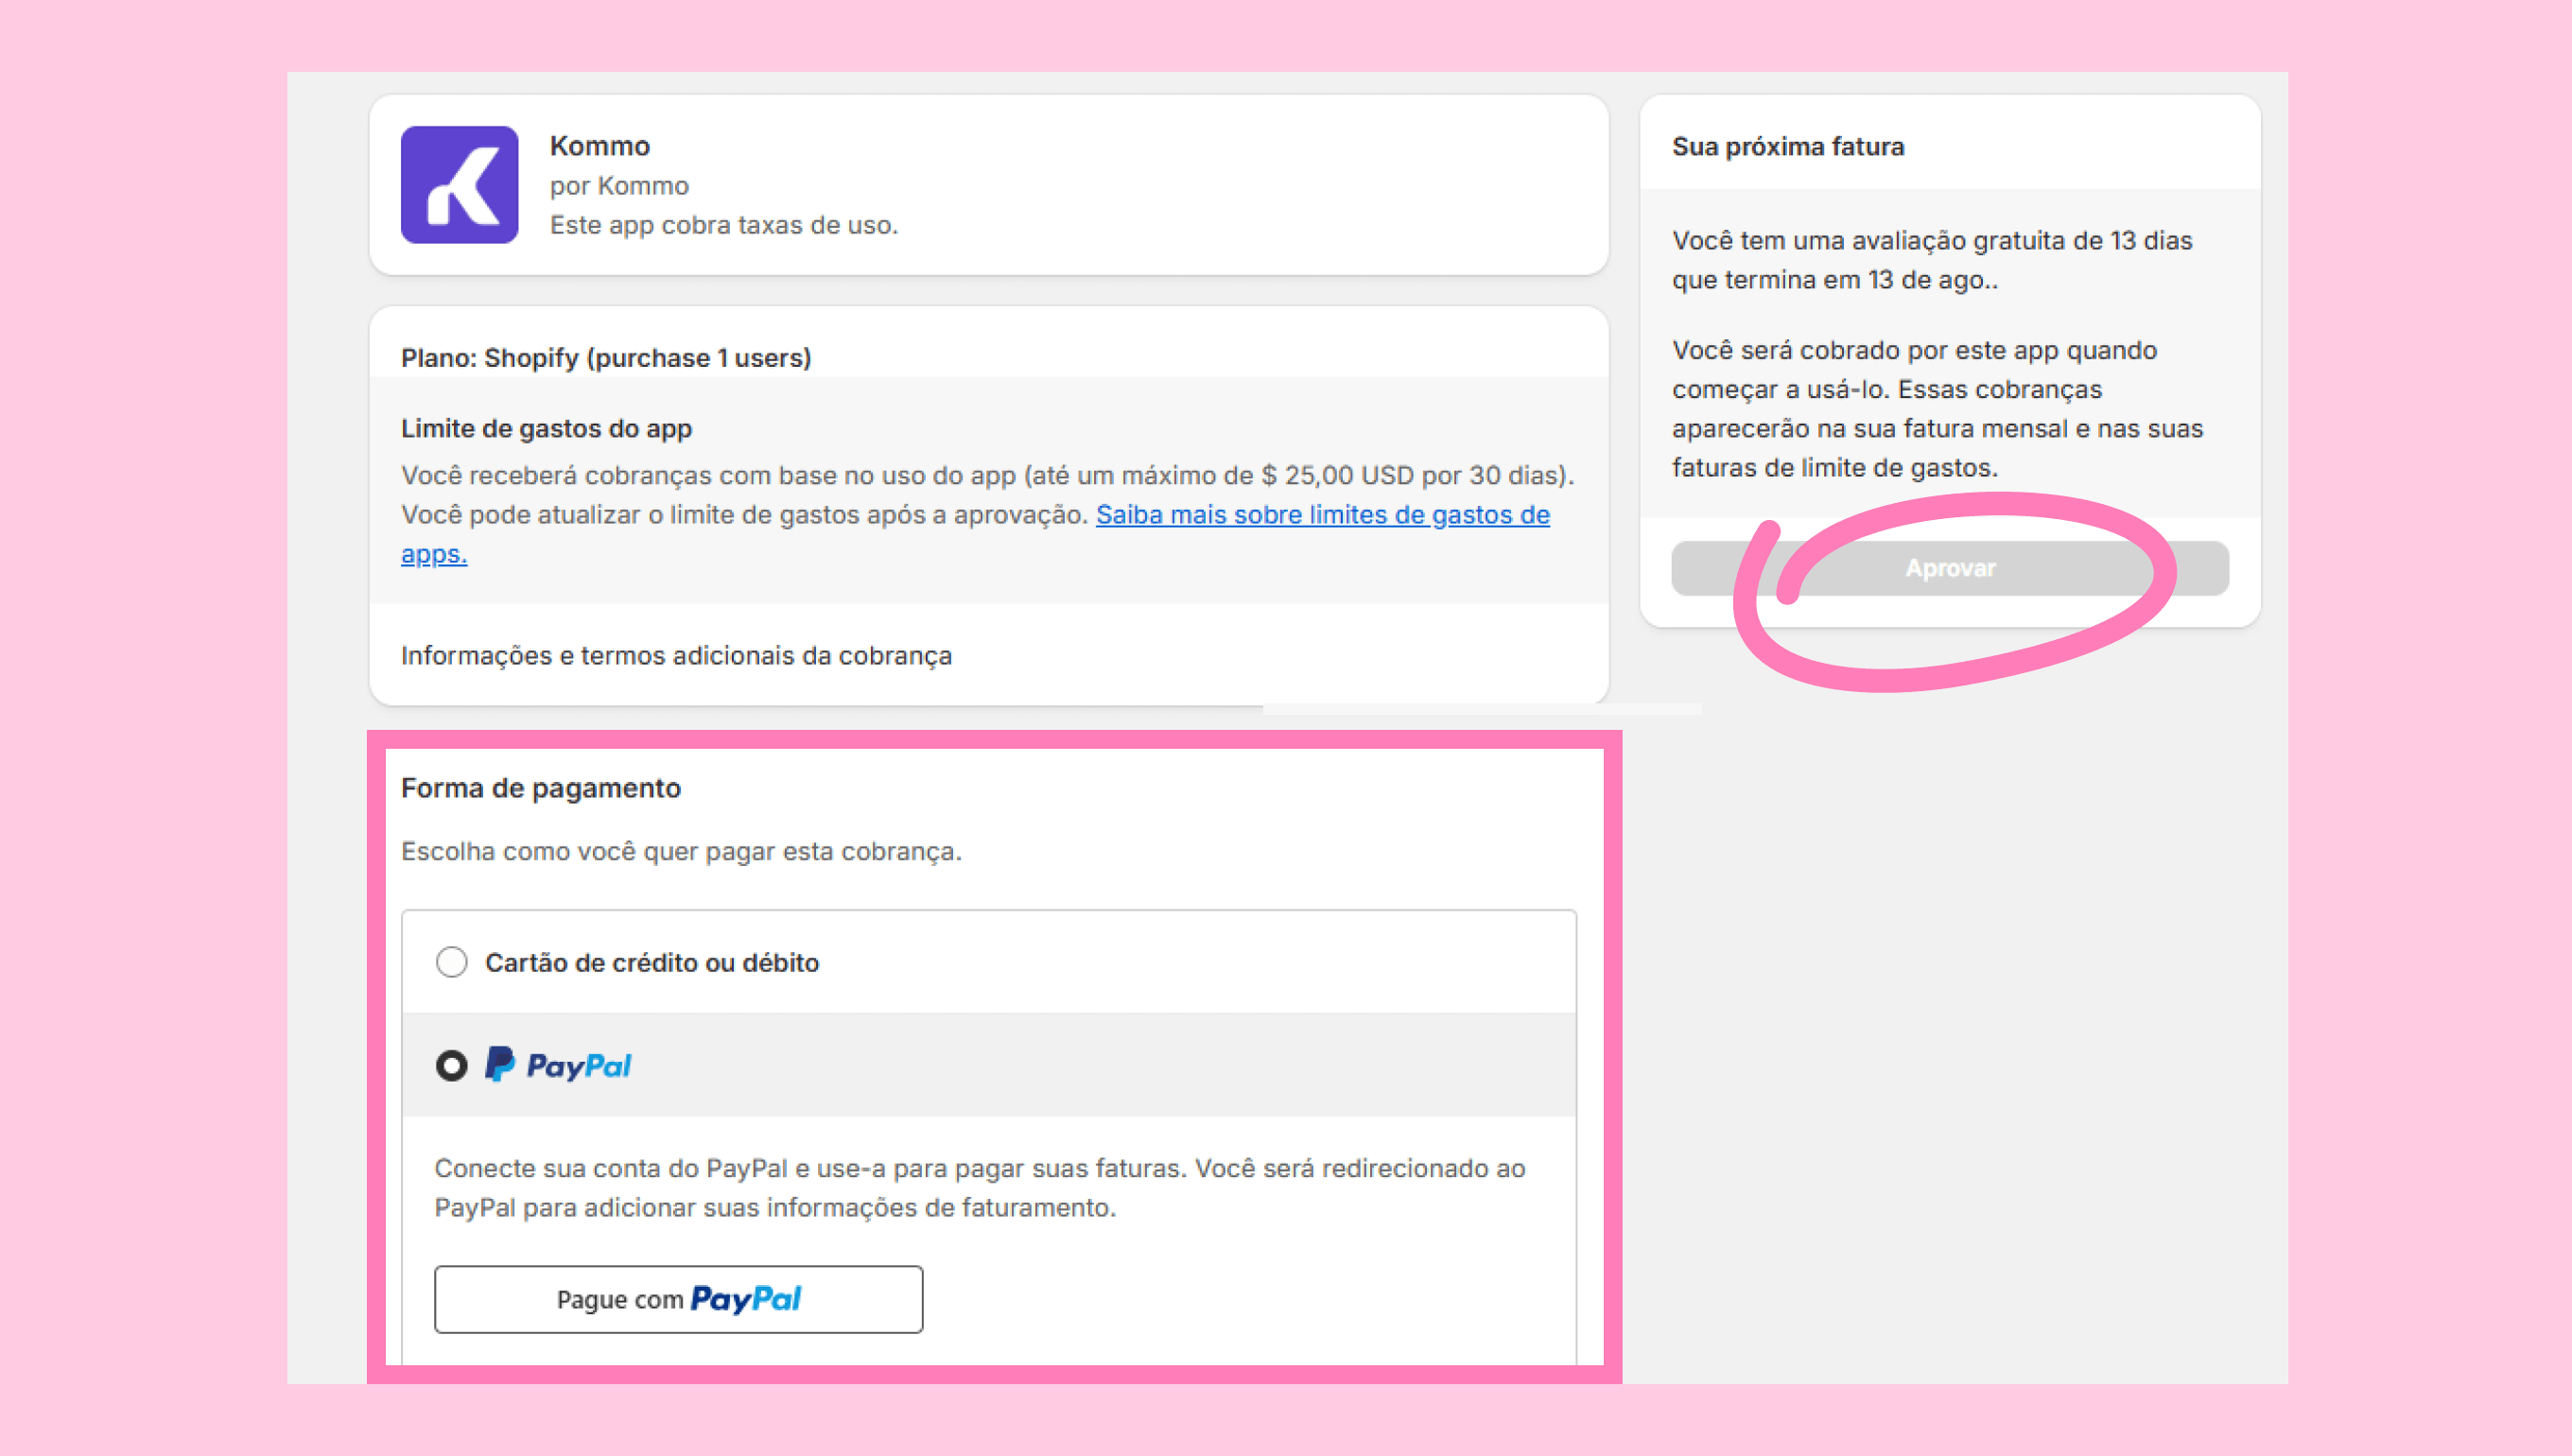Click 'Este app cobra taxas de uso.' text
This screenshot has width=2572, height=1456.
coord(724,225)
